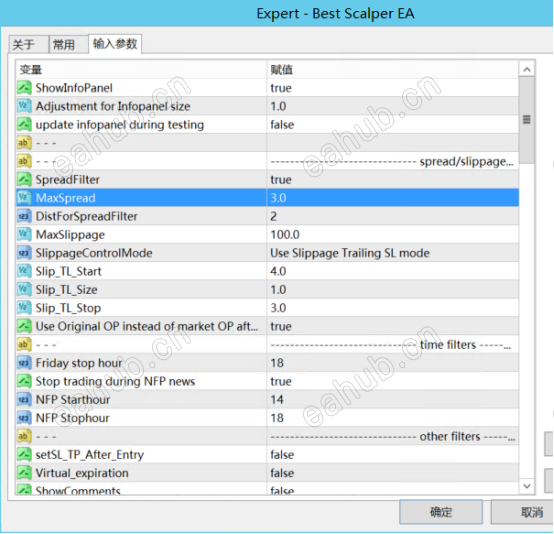Click the DistForSpreadFilter integer type icon
The width and height of the screenshot is (554, 534).
tap(24, 216)
